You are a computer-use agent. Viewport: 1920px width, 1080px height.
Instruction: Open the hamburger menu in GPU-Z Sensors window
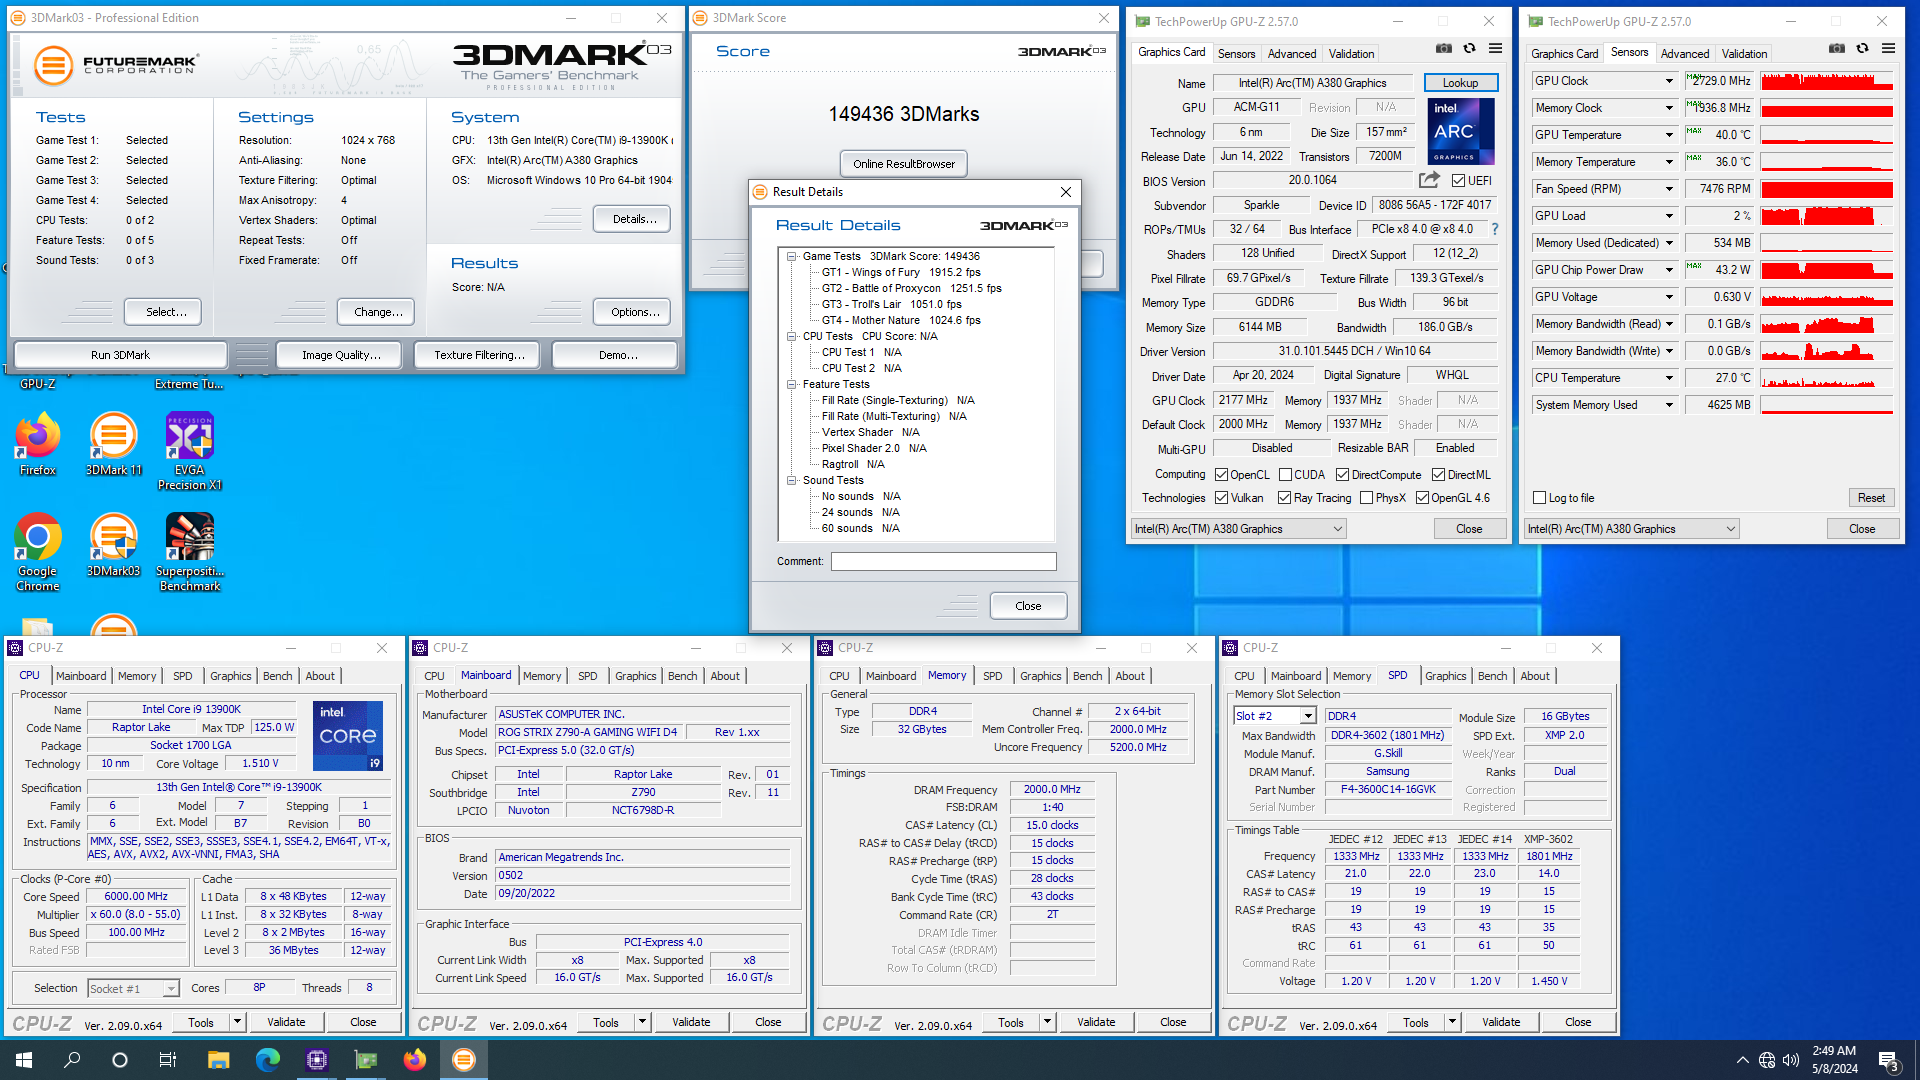coord(1888,48)
